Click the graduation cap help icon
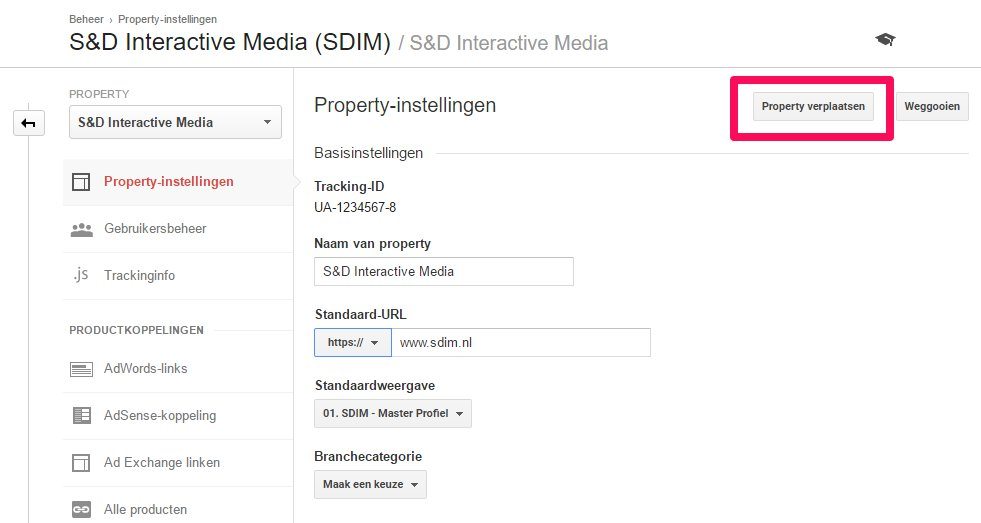Viewport: 981px width, 523px height. pyautogui.click(x=885, y=40)
